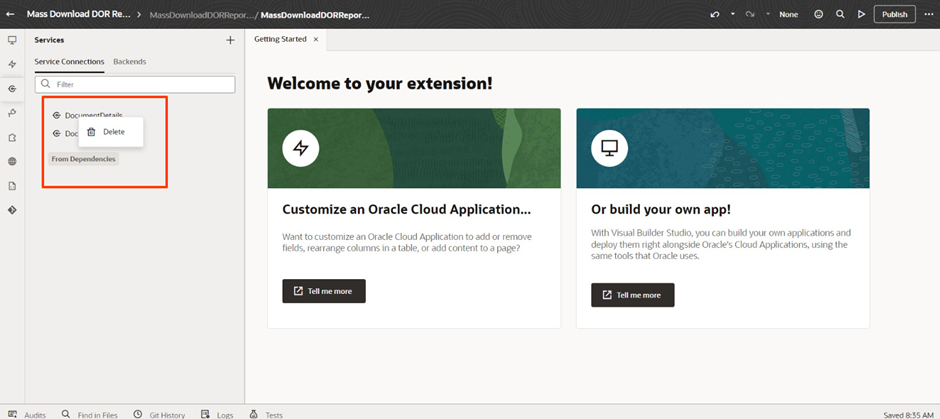Click the Services panel title
940x419 pixels.
click(x=49, y=40)
